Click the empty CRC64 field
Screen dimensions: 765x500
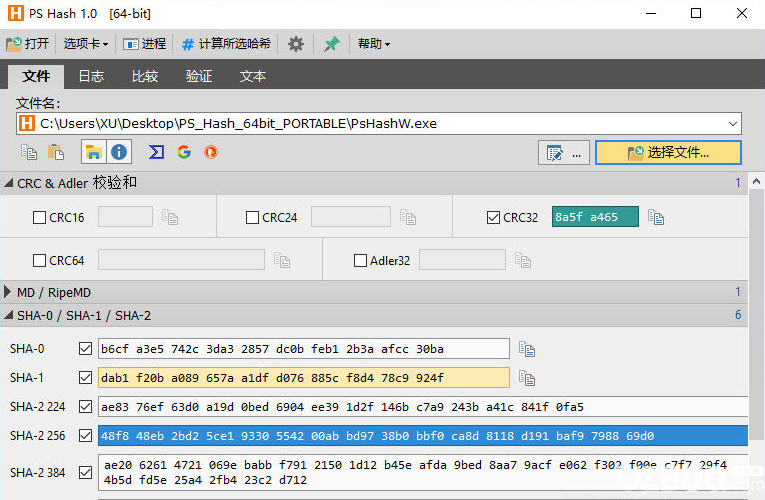pyautogui.click(x=181, y=260)
